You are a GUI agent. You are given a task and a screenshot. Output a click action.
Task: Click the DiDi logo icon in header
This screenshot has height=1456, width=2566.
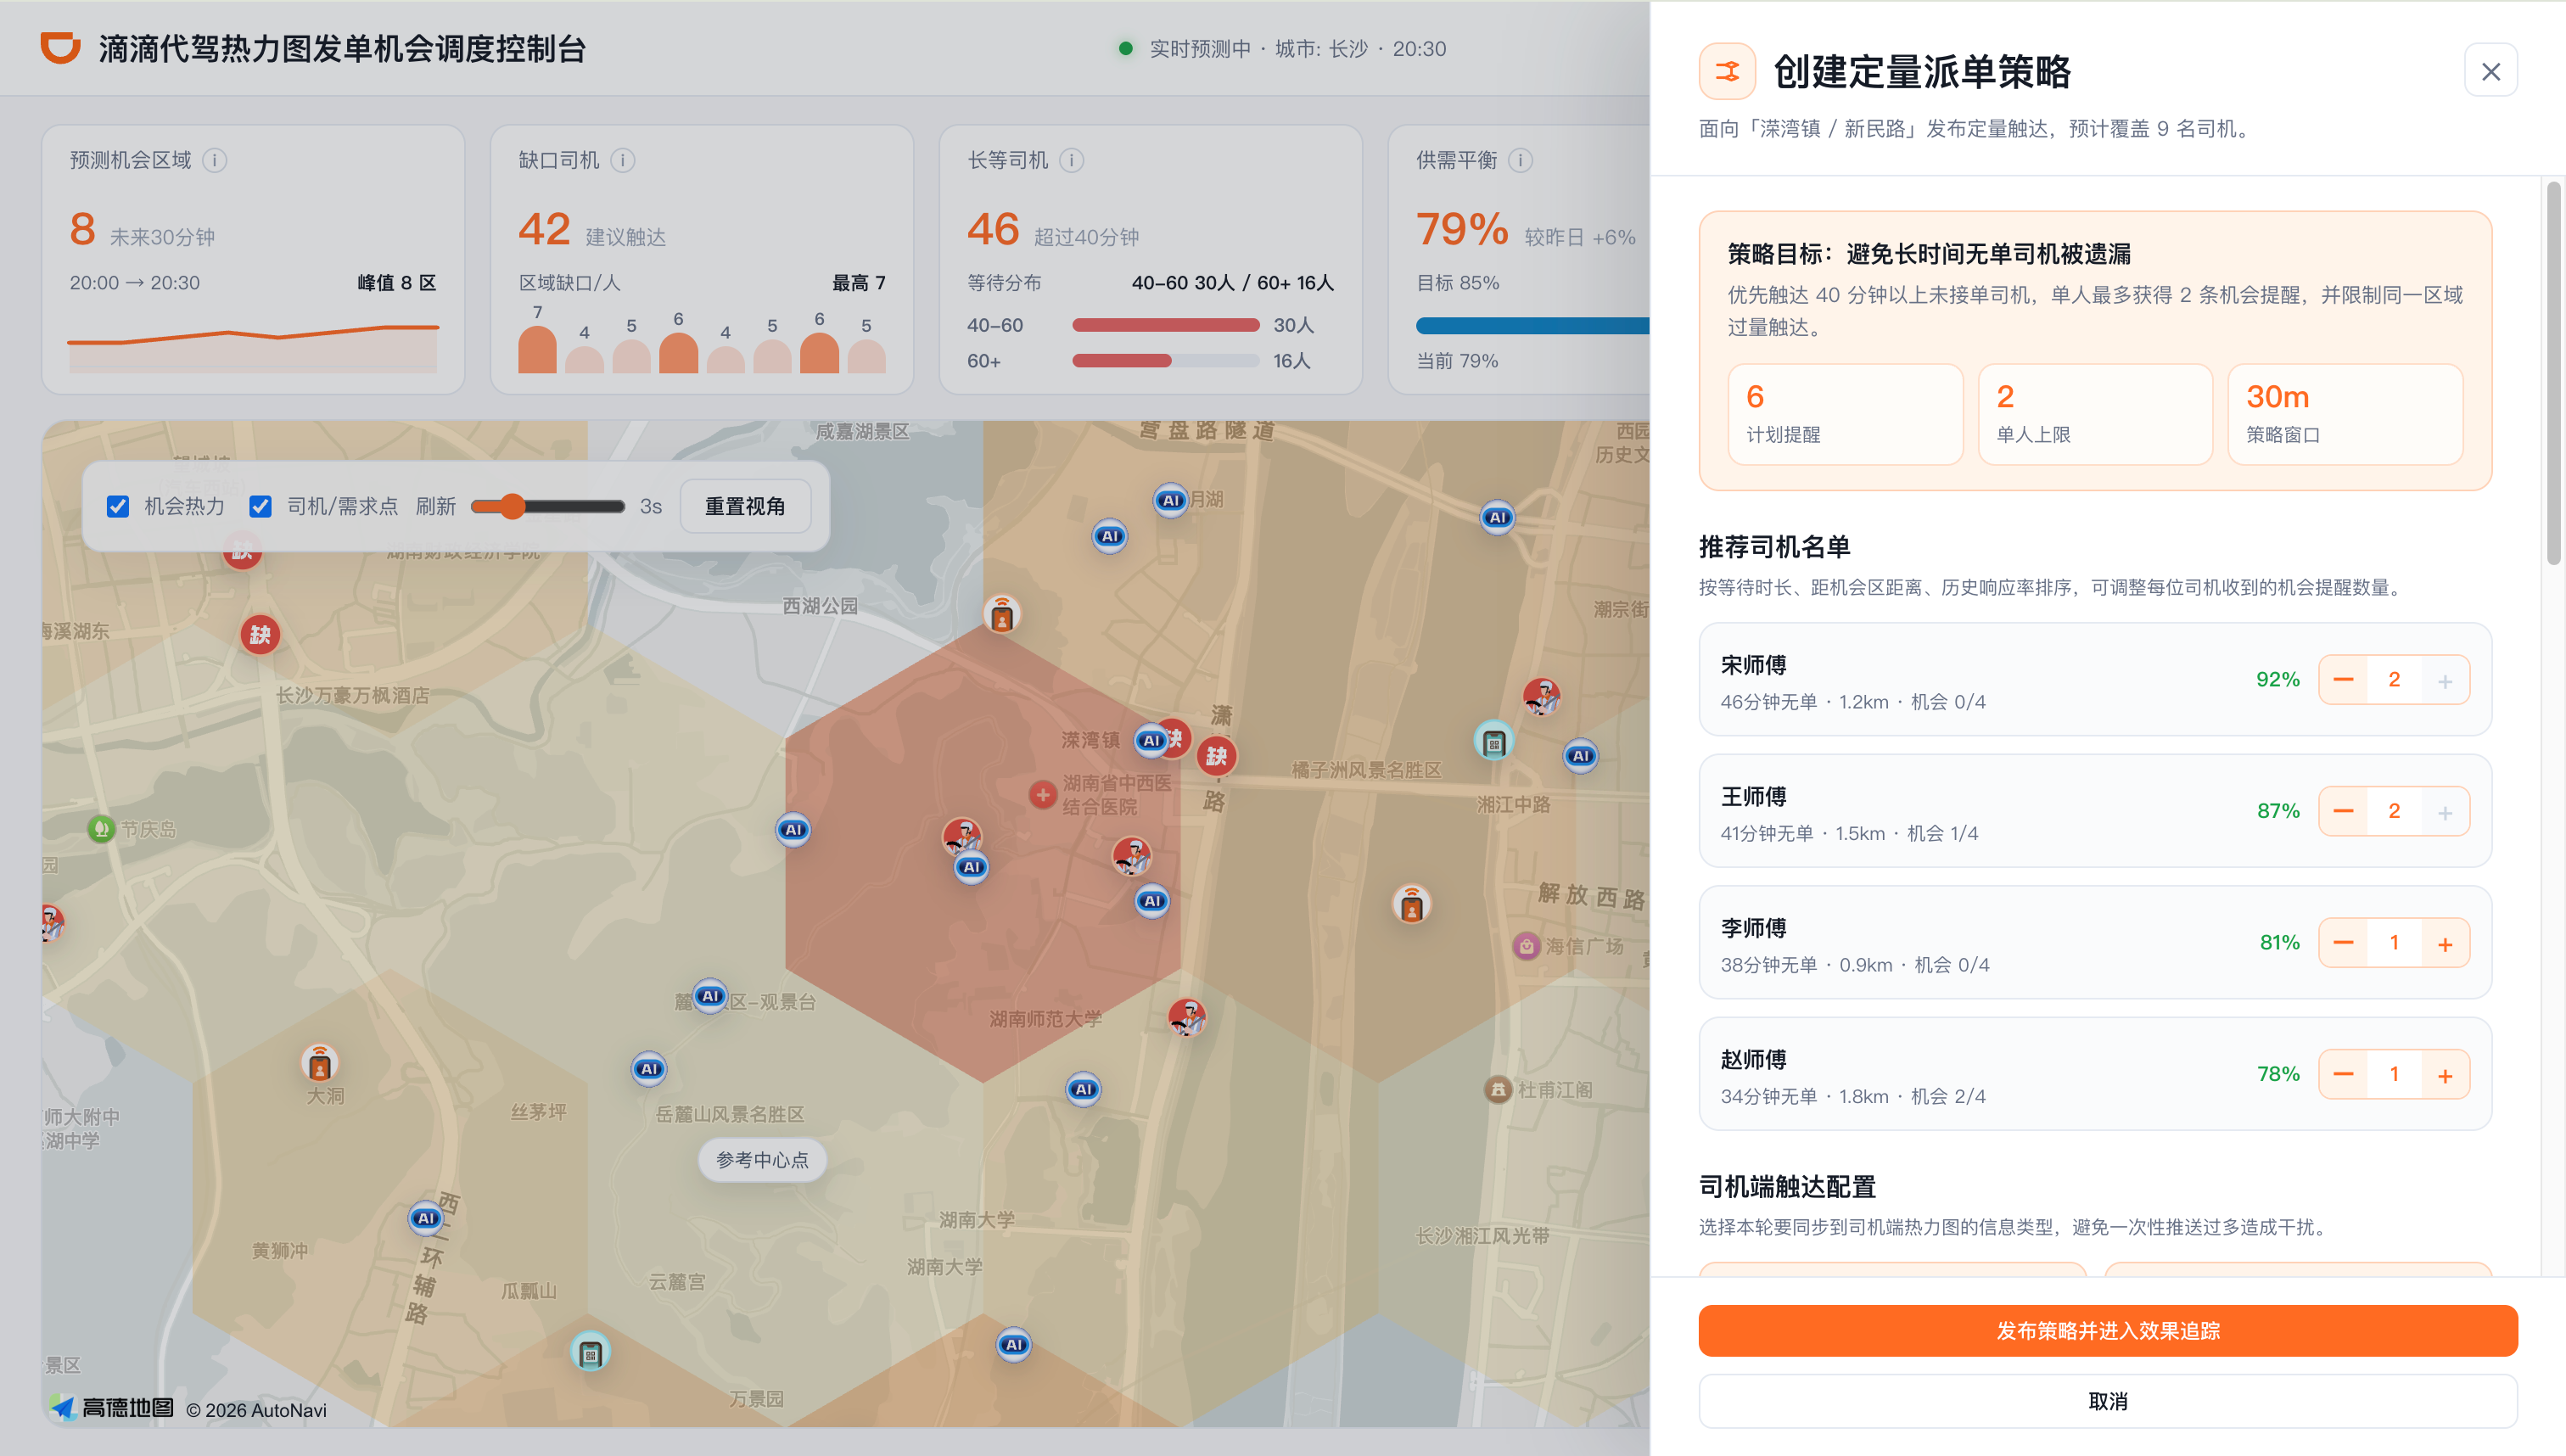point(60,48)
